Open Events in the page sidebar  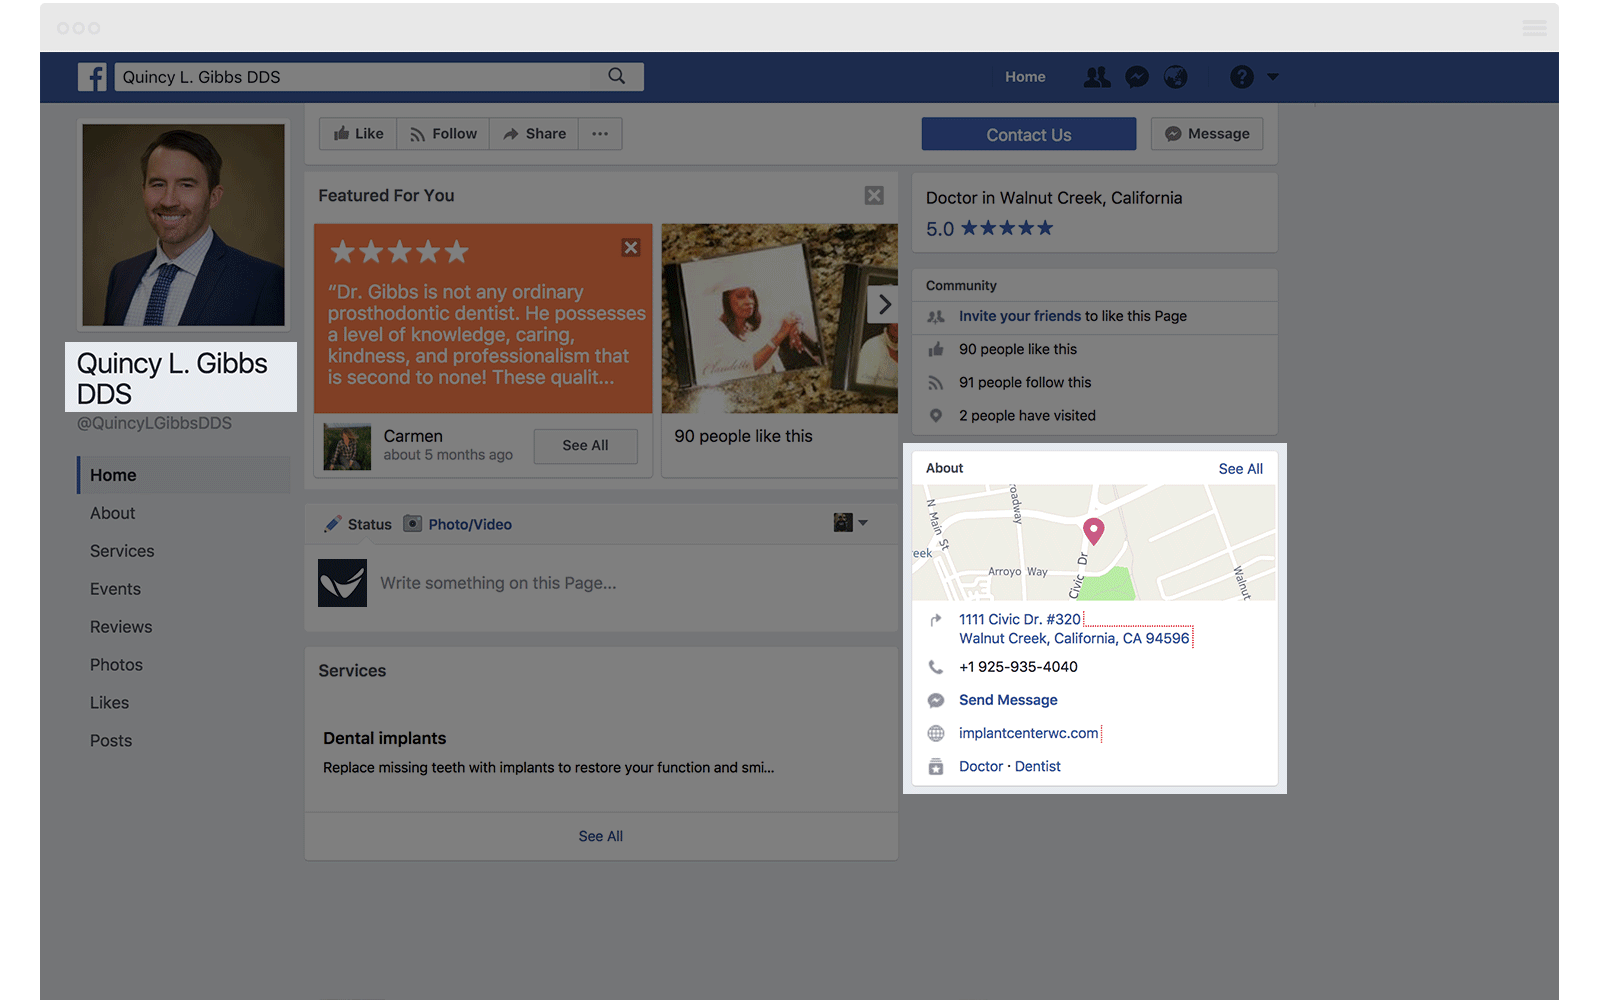click(115, 589)
